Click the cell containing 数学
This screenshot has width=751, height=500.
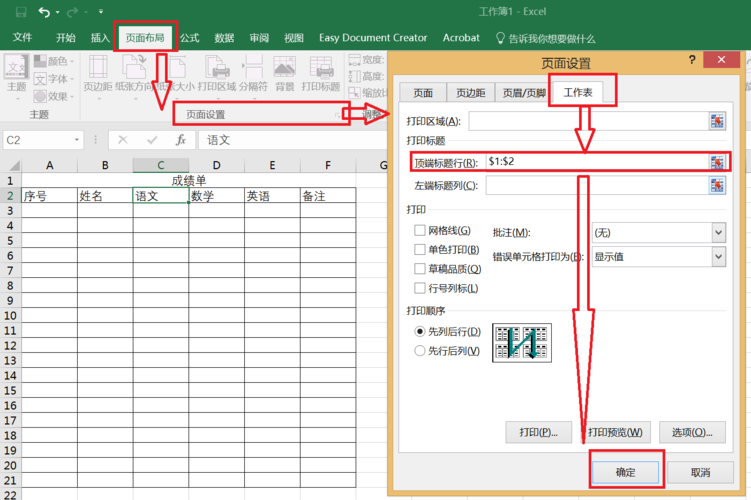click(x=216, y=195)
